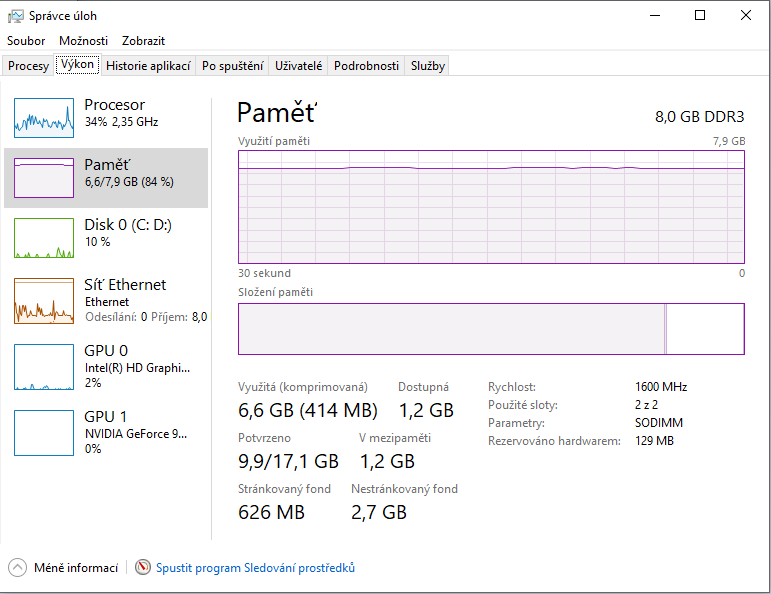
Task: Open the Uživatelé tab
Action: pyautogui.click(x=299, y=66)
